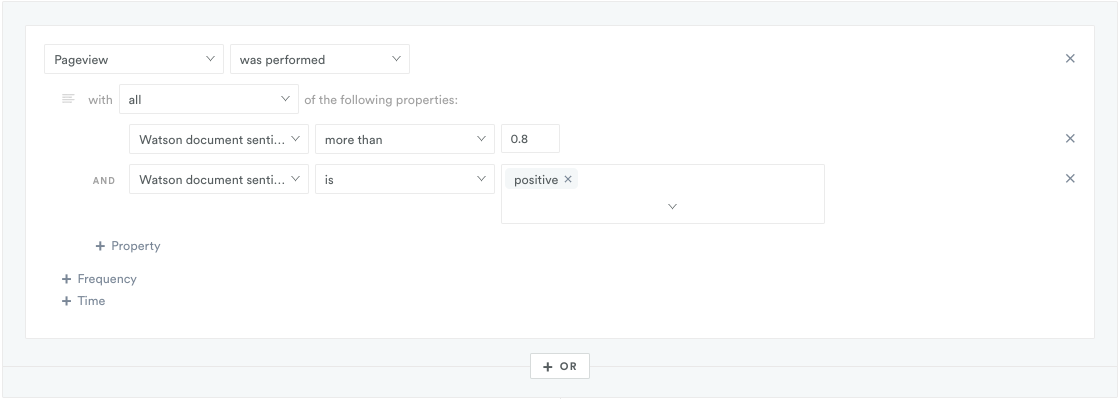Open the Pageview event dropdown
Image resolution: width=1120 pixels, height=399 pixels.
tap(134, 59)
